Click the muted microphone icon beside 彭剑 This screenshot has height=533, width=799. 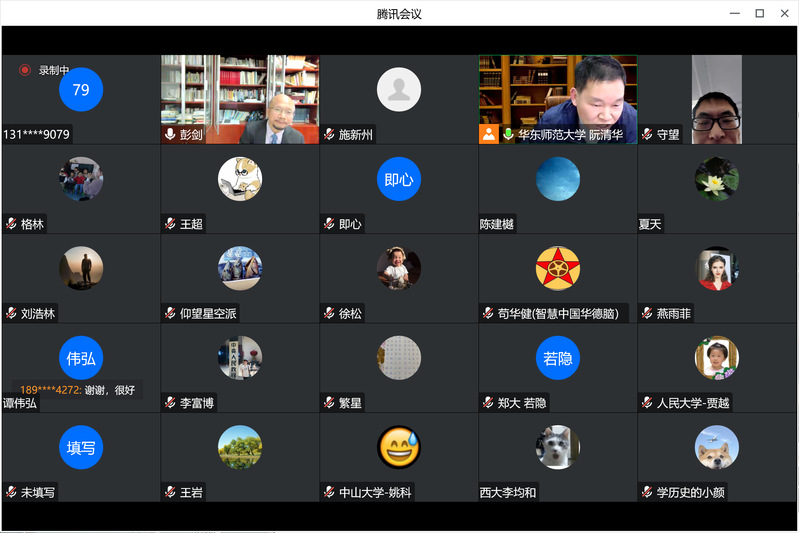[x=170, y=134]
